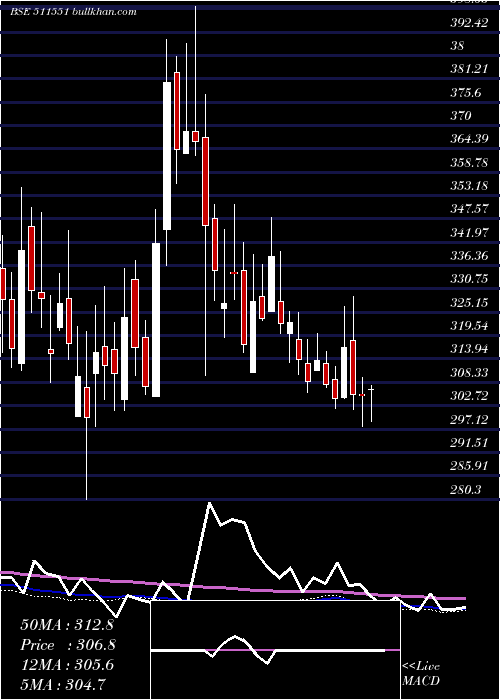Click the 347.57 price label
500x700 pixels.
[x=469, y=208]
